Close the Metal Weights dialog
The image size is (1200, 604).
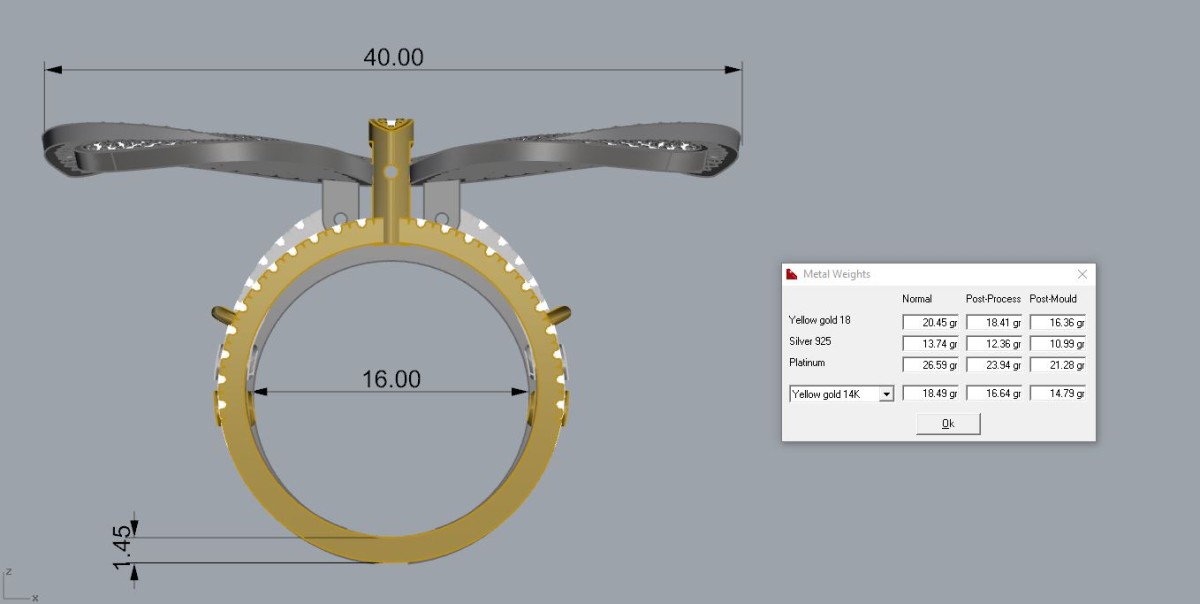coord(1082,274)
